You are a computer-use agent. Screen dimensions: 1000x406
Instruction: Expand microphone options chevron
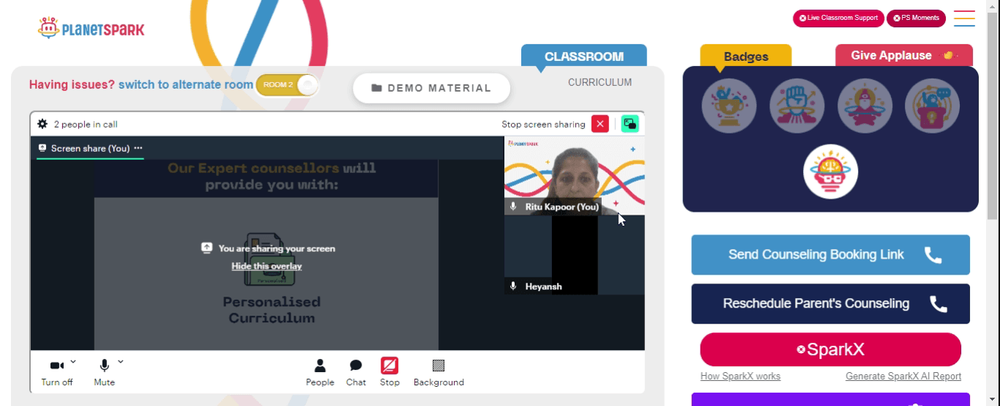point(121,361)
